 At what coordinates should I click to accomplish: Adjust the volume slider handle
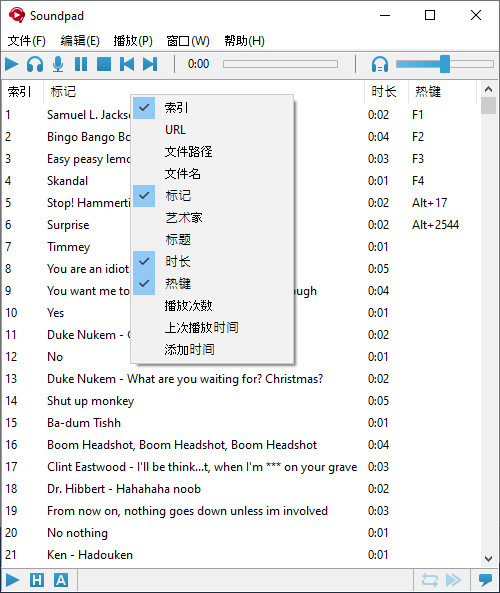point(445,64)
